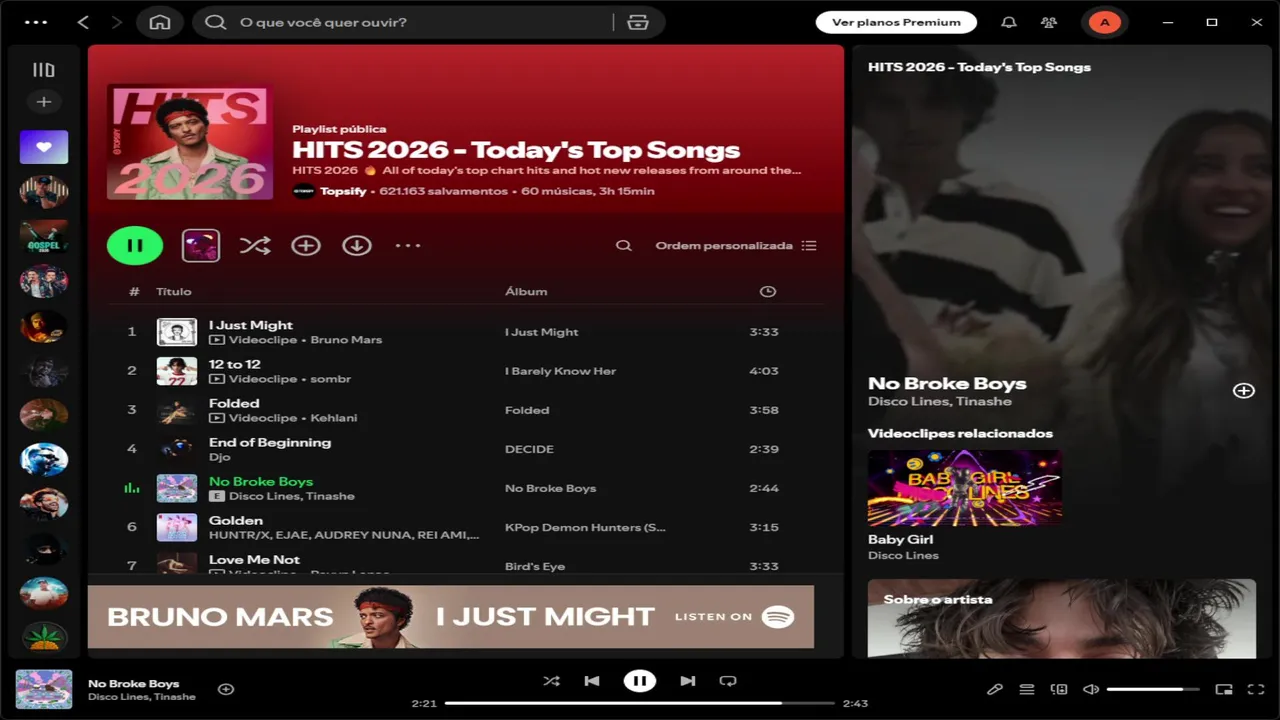Viewport: 1280px width, 720px height.
Task: Enter fullscreen mode
Action: [1256, 689]
